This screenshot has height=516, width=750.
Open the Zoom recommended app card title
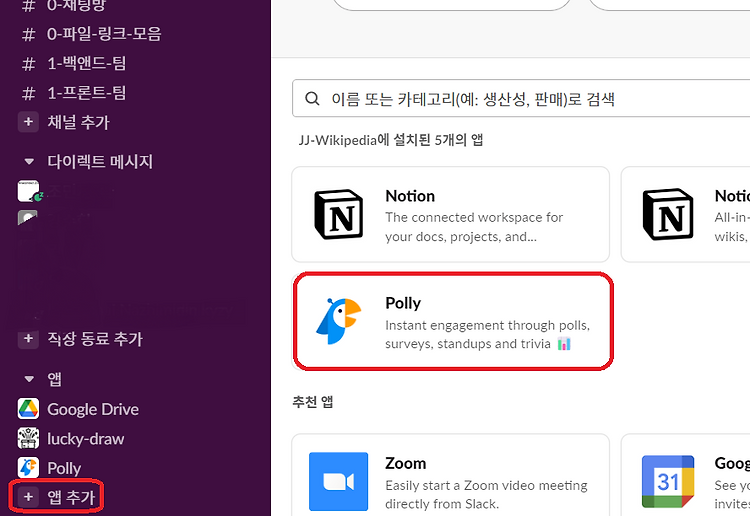pyautogui.click(x=406, y=463)
